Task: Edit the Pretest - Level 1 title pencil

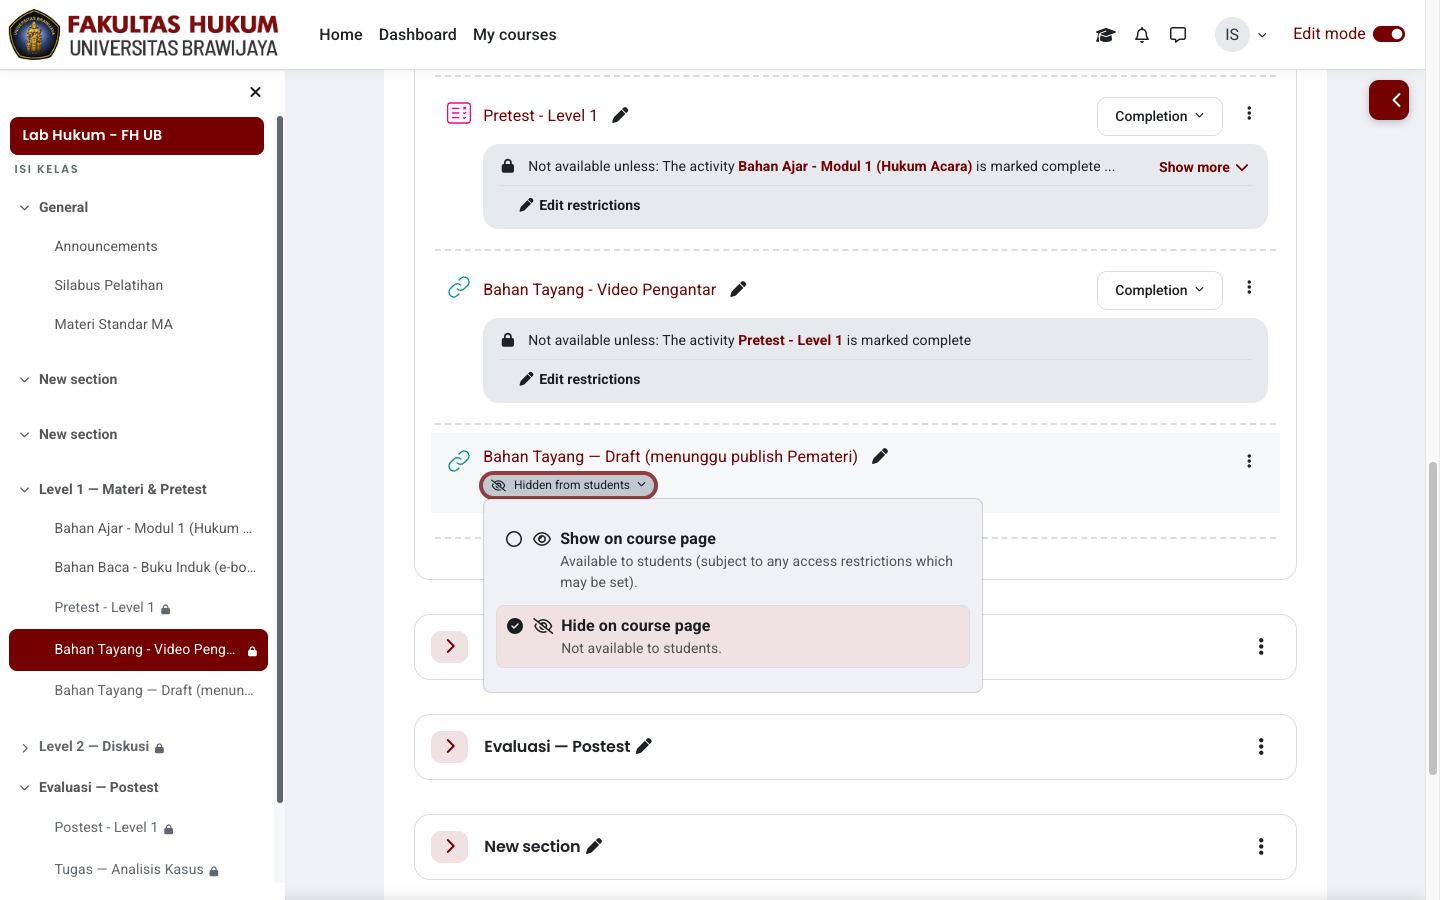Action: pos(620,115)
